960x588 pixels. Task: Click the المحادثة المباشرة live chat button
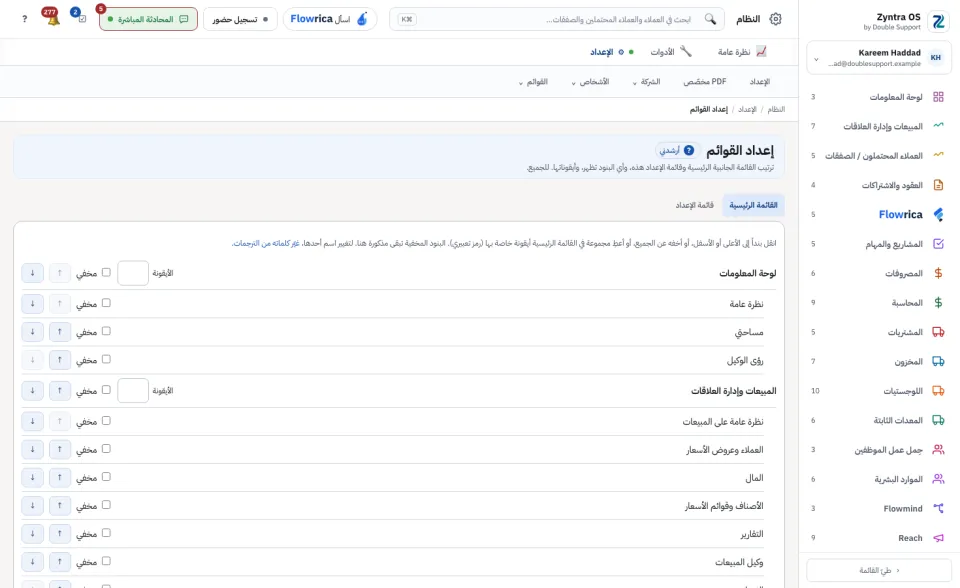point(148,19)
